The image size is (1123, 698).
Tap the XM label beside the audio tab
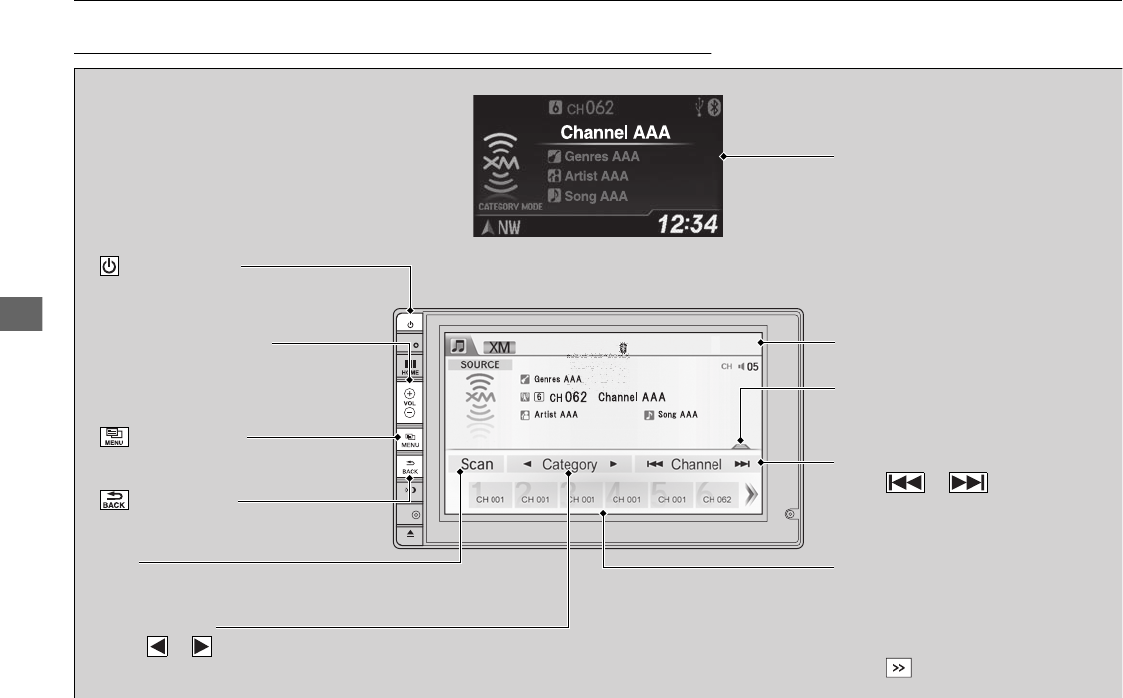point(499,347)
